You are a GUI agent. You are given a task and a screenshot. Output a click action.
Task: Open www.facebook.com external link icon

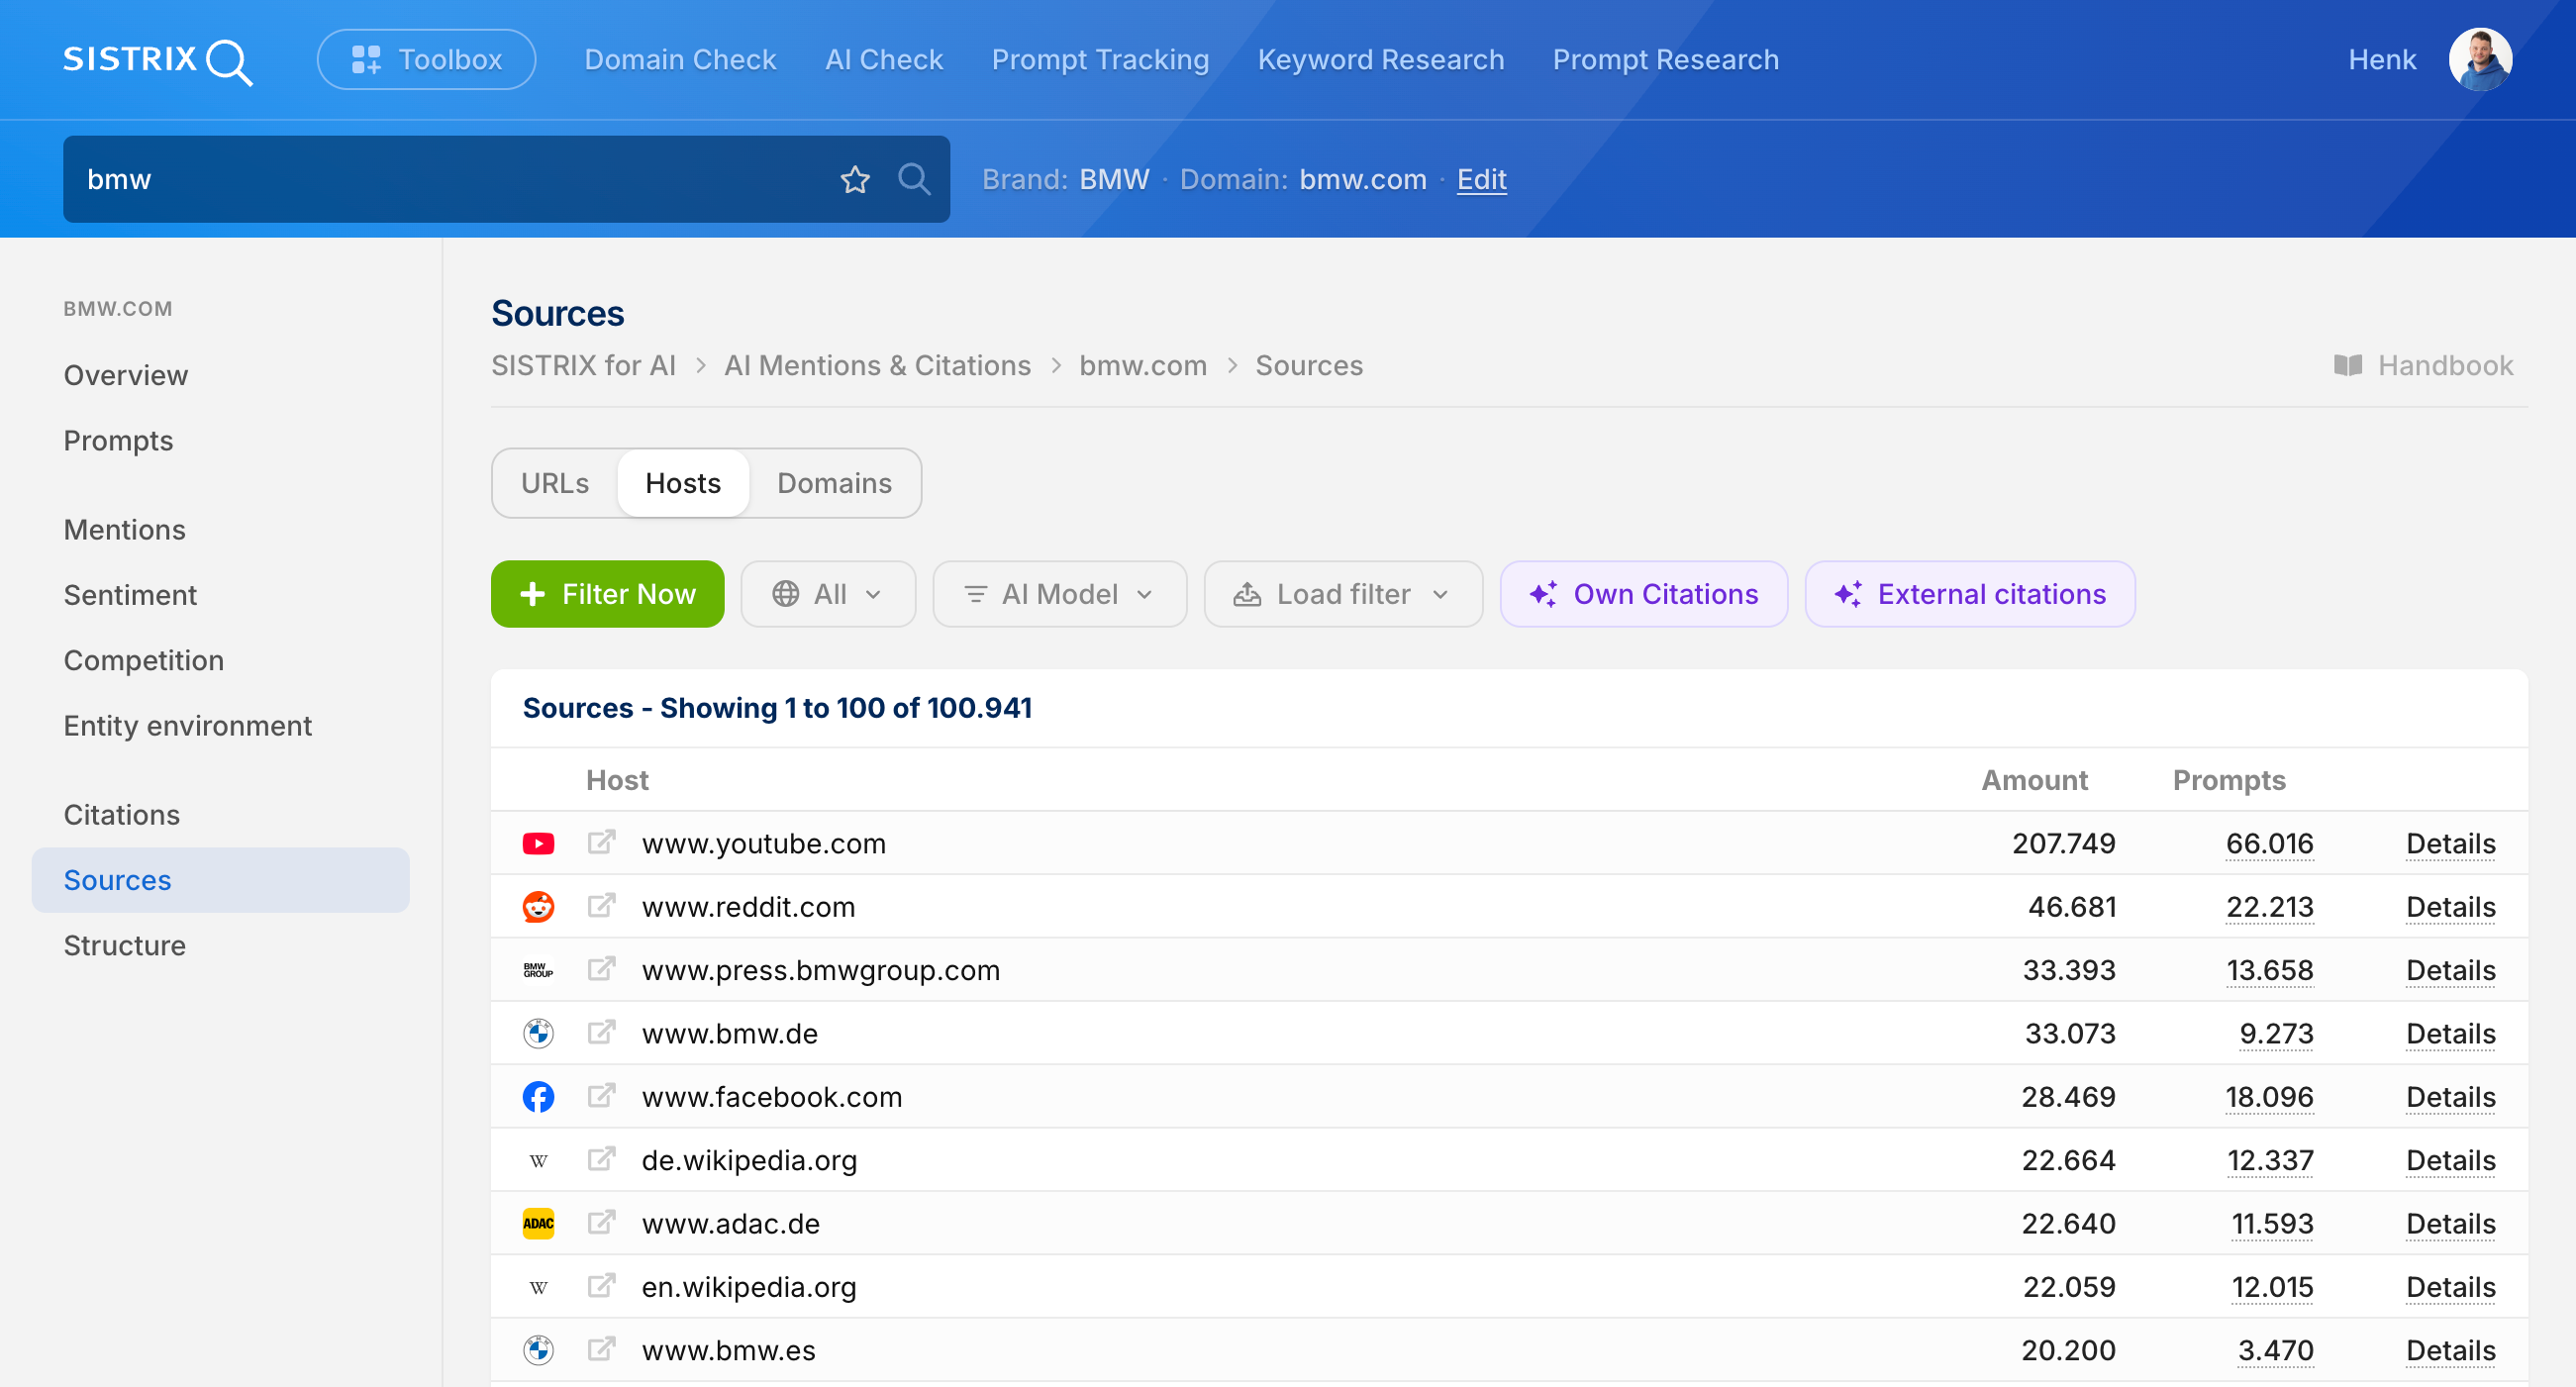pos(601,1095)
